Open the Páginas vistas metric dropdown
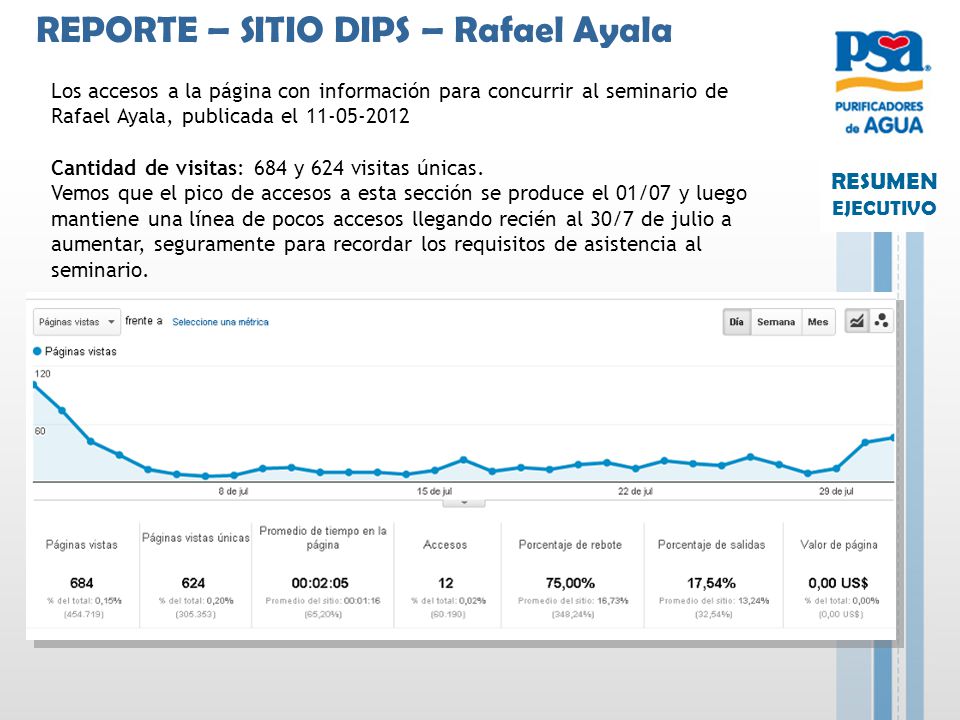The width and height of the screenshot is (960, 720). tap(77, 321)
